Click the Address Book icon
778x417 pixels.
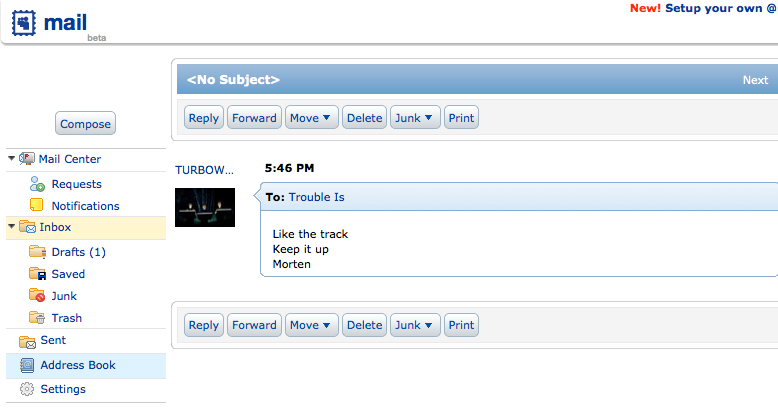tap(27, 365)
